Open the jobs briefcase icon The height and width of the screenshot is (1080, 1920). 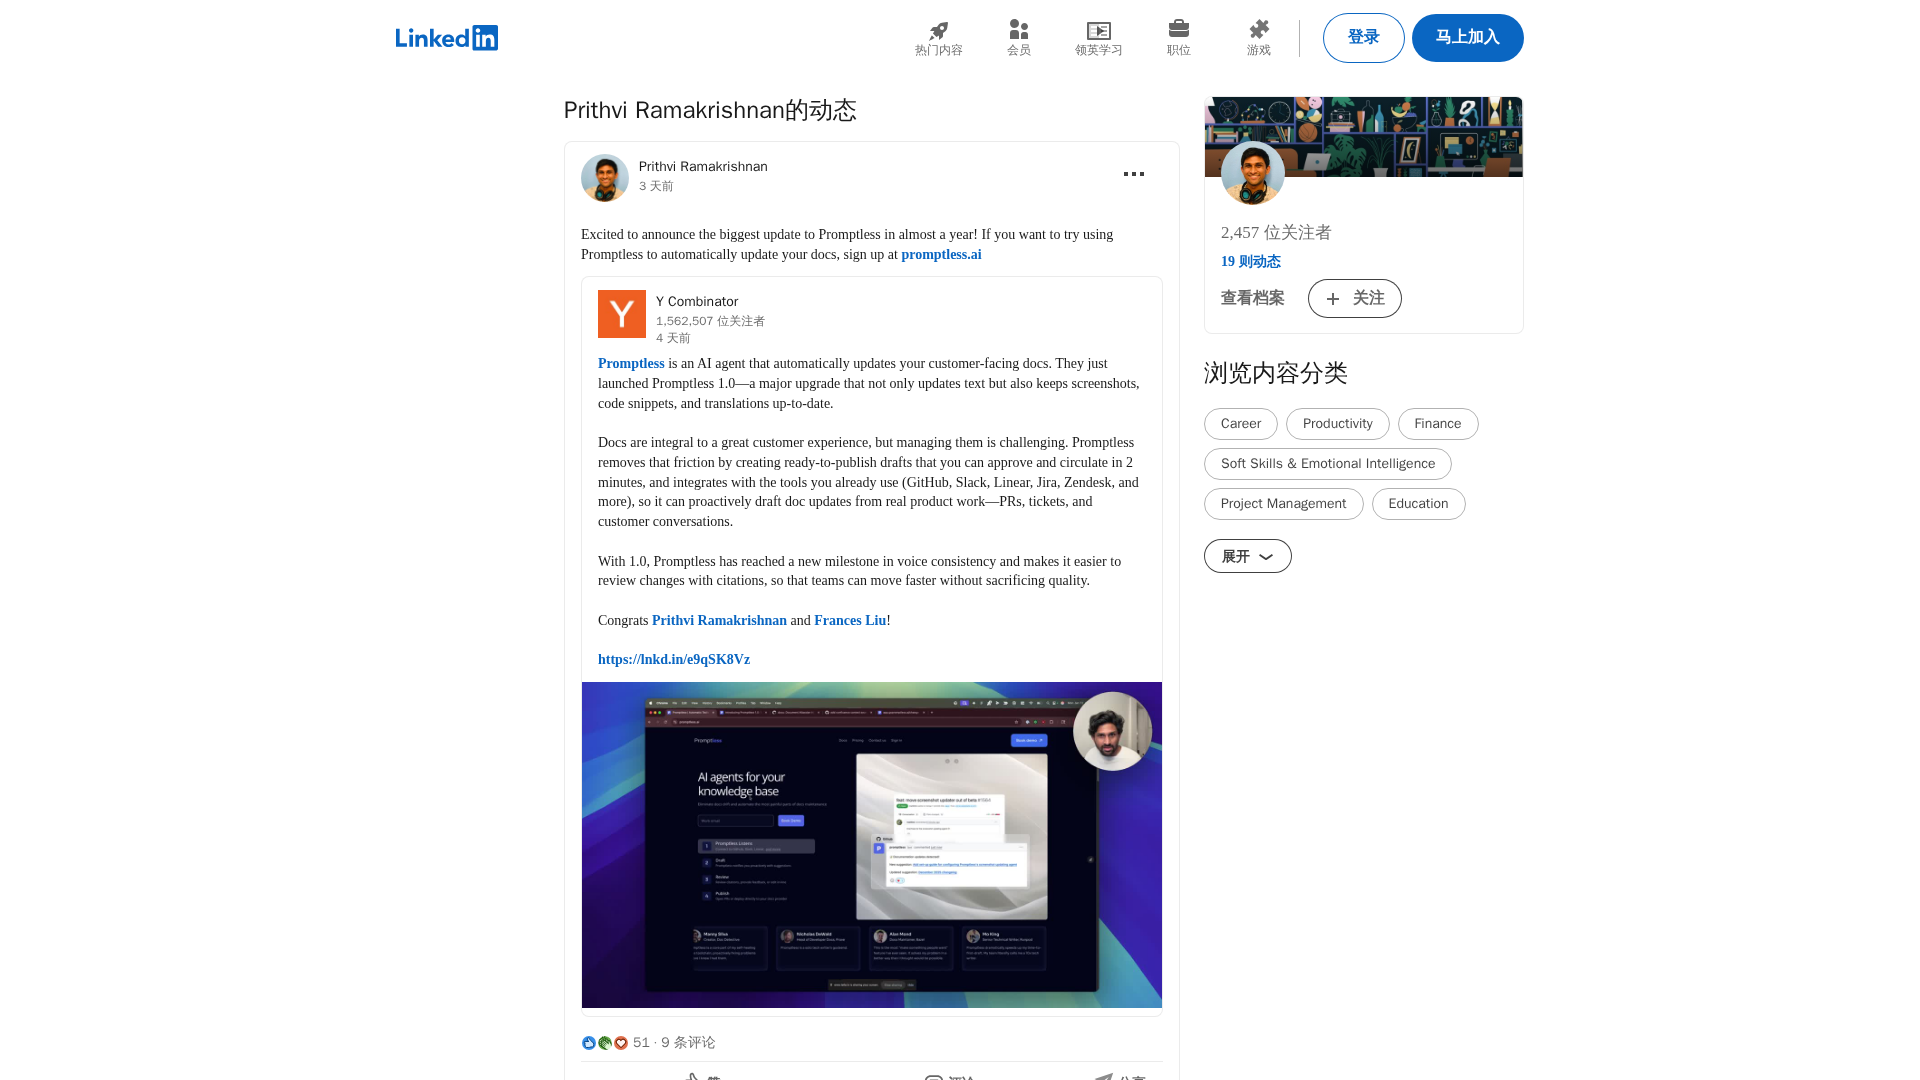tap(1178, 29)
